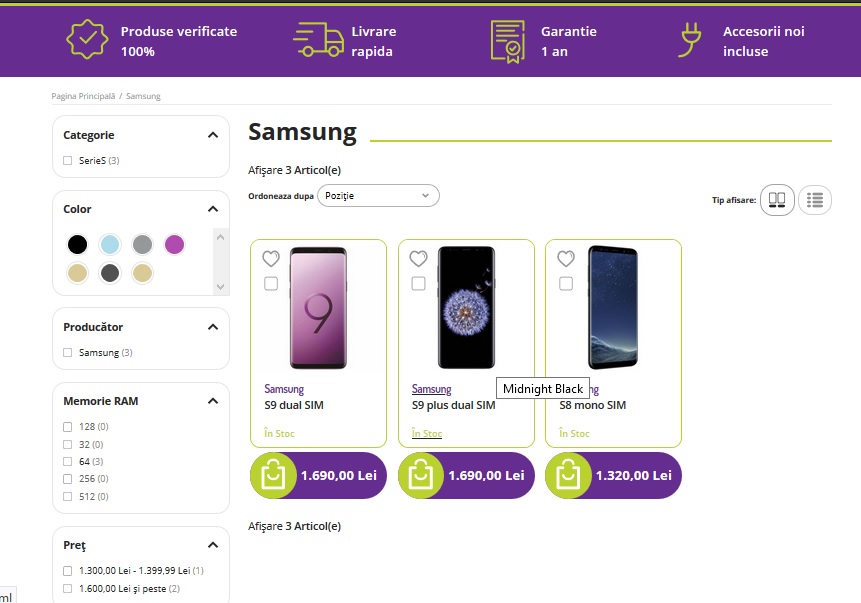The width and height of the screenshot is (861, 603).
Task: Tick the SerieS category checkbox
Action: tap(68, 161)
